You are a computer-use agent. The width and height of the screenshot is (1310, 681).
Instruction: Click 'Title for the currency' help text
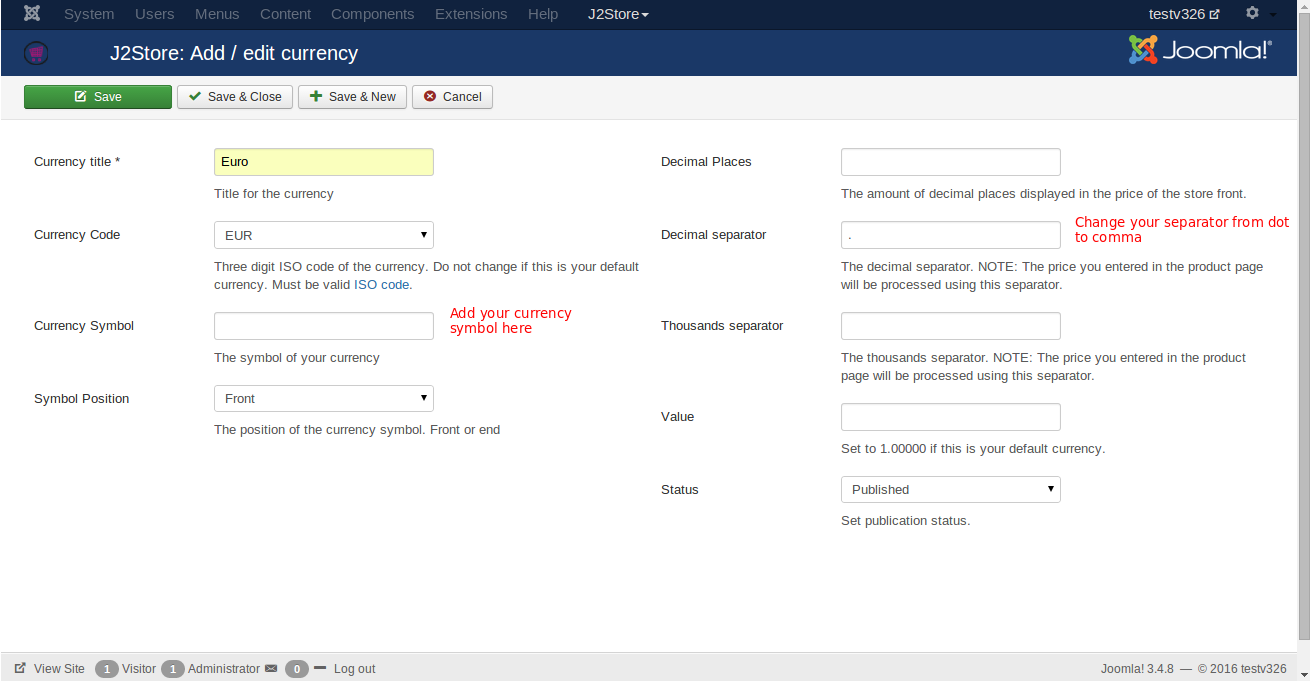pos(274,194)
